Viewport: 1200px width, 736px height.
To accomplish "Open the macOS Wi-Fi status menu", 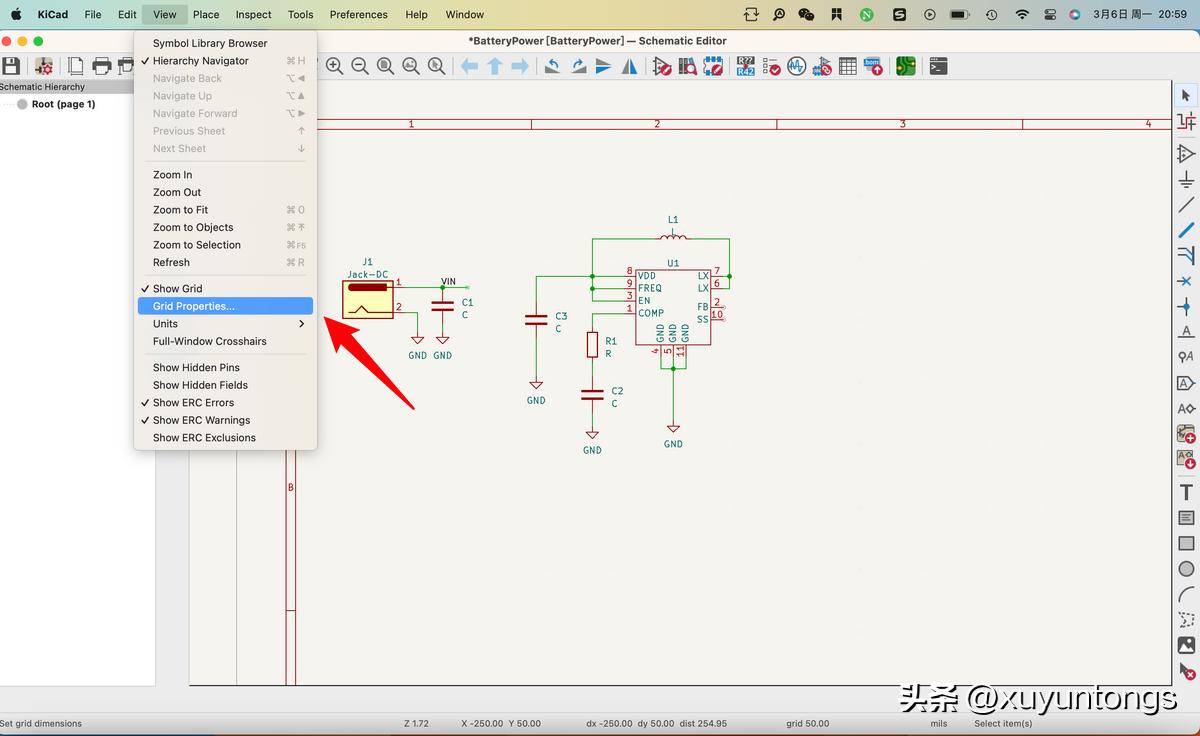I will [1022, 14].
